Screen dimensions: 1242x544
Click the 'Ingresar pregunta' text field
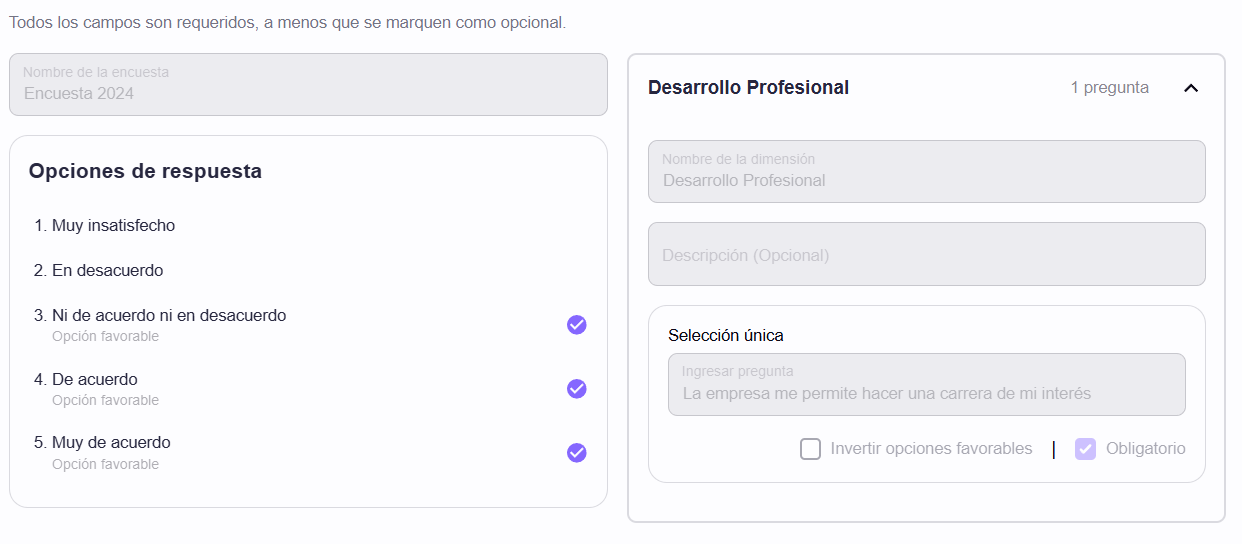coord(926,385)
